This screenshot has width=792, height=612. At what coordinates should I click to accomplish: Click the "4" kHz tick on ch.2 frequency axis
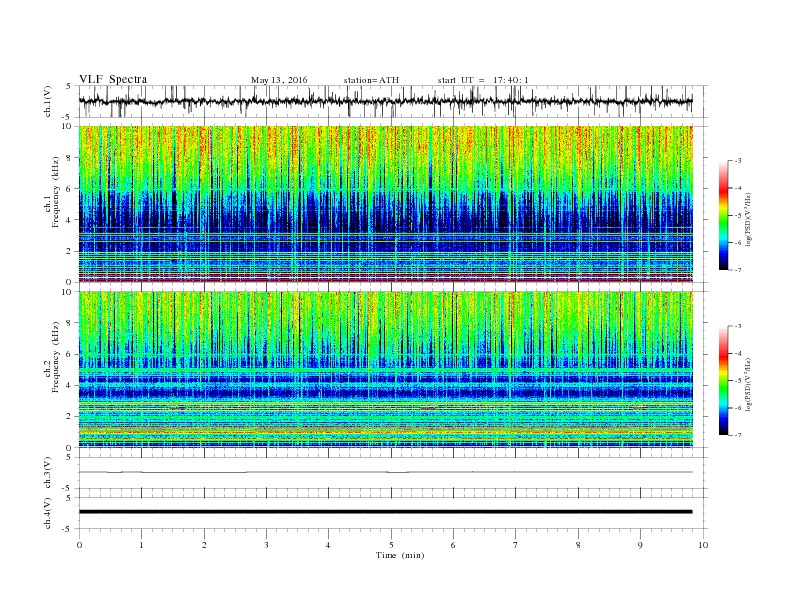coord(69,385)
